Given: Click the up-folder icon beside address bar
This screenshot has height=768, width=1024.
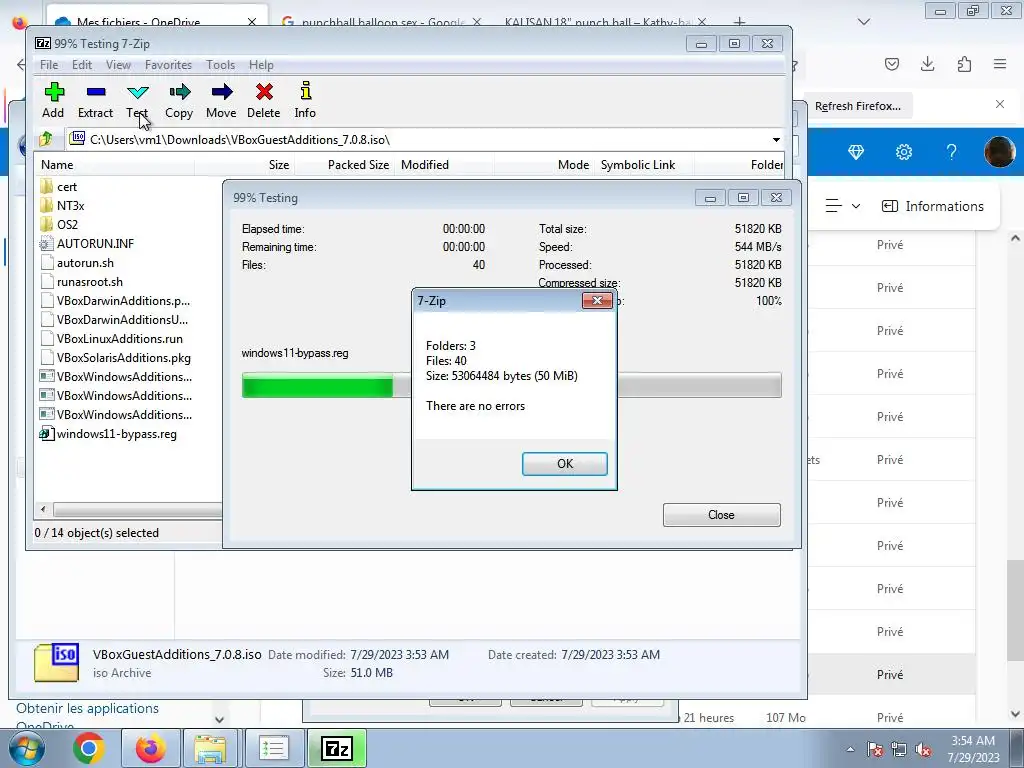Looking at the screenshot, I should [x=46, y=139].
